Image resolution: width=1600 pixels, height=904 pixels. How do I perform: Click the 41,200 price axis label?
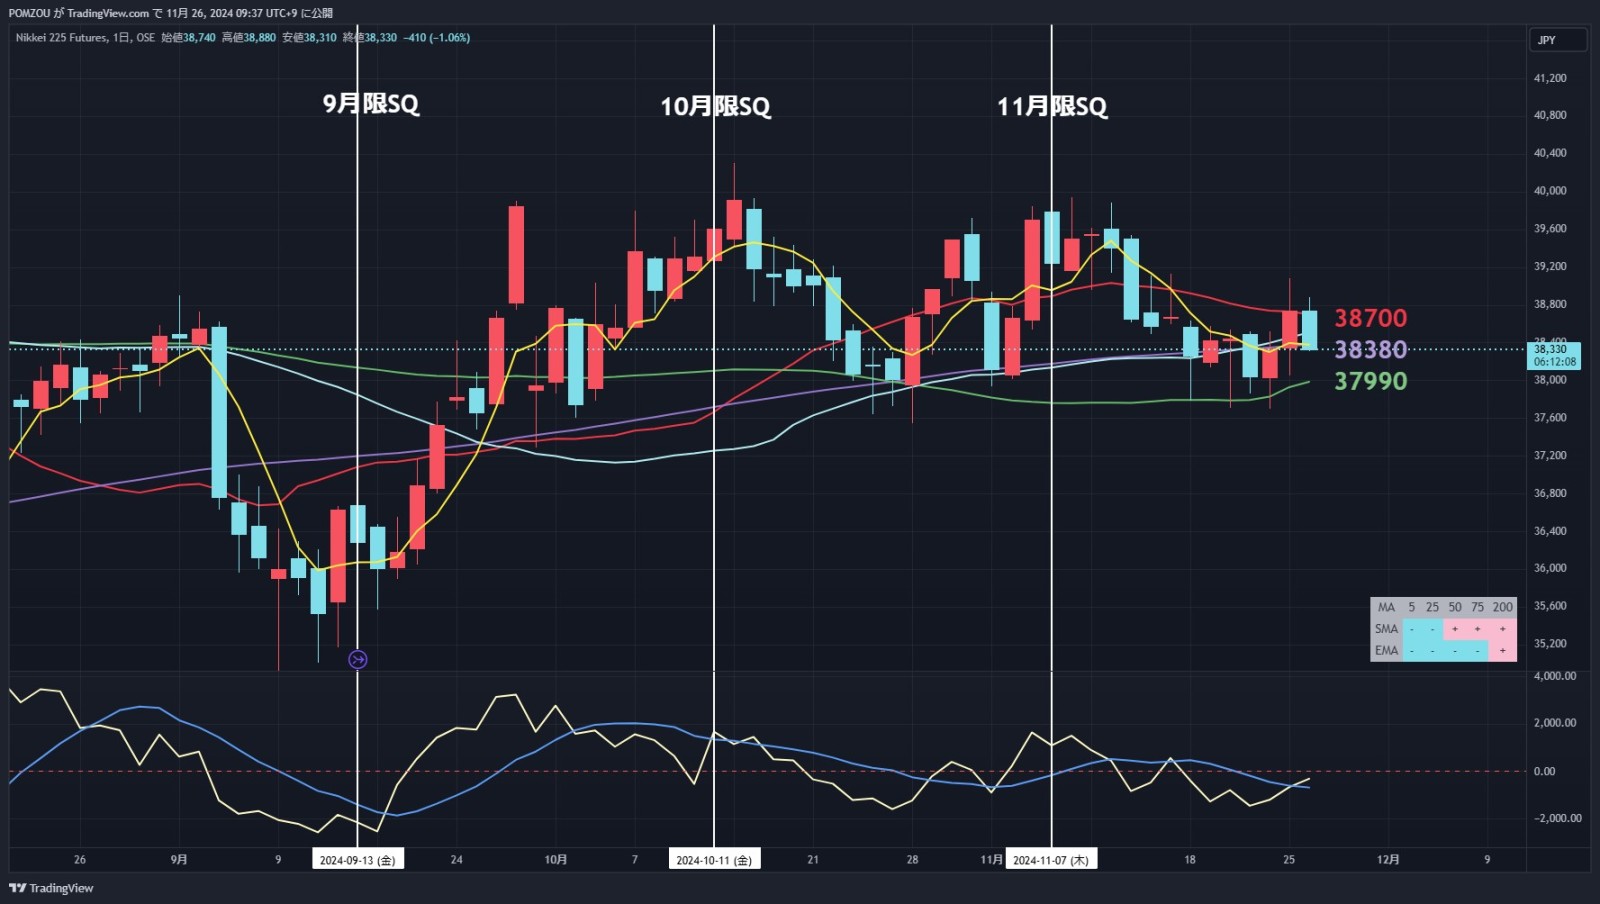coord(1550,78)
